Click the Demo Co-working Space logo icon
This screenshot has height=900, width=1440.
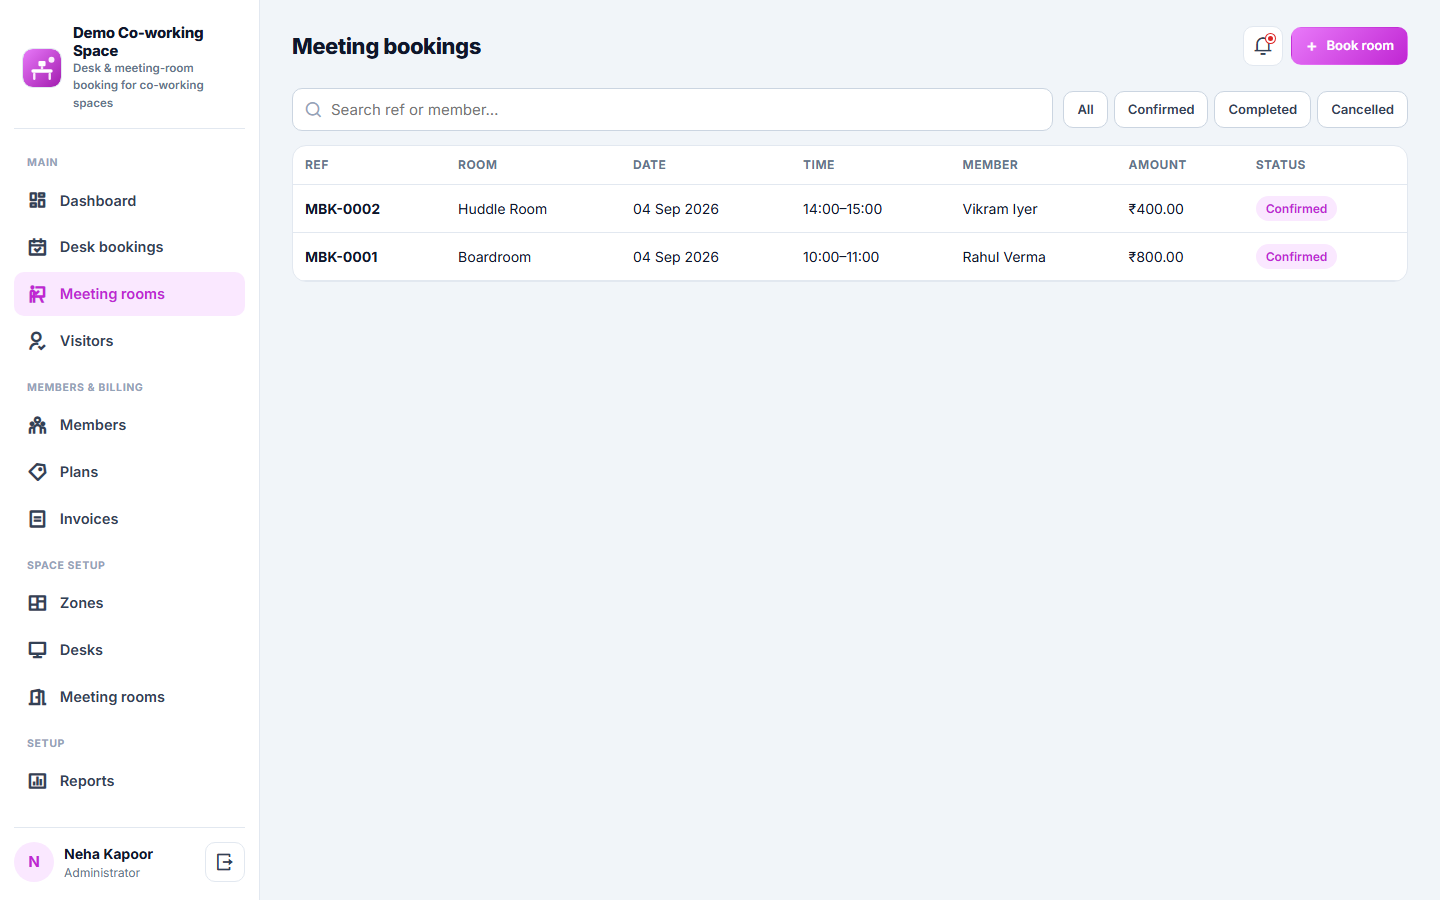pos(42,68)
